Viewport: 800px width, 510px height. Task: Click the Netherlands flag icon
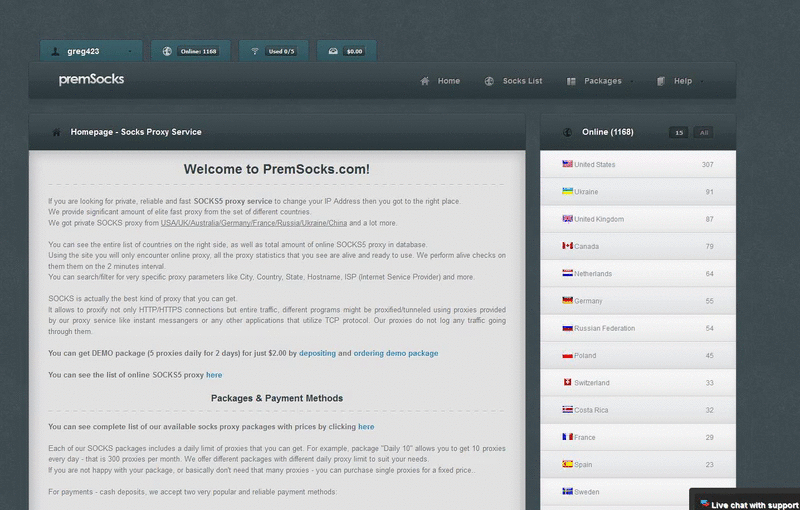click(567, 273)
